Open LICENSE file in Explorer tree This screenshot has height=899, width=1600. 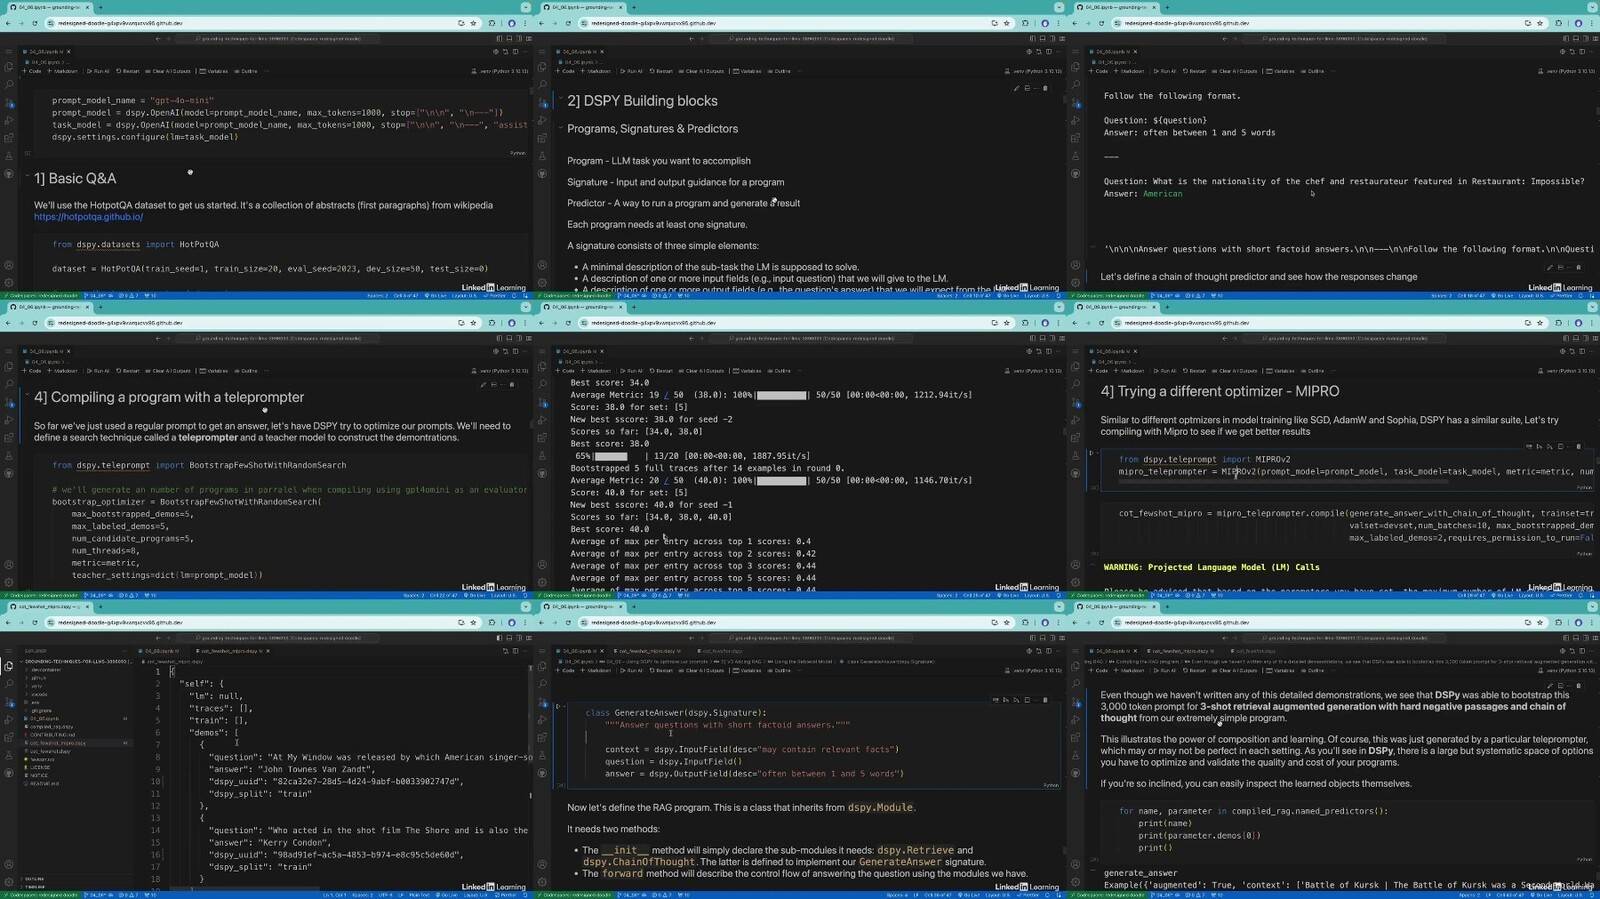(40, 767)
